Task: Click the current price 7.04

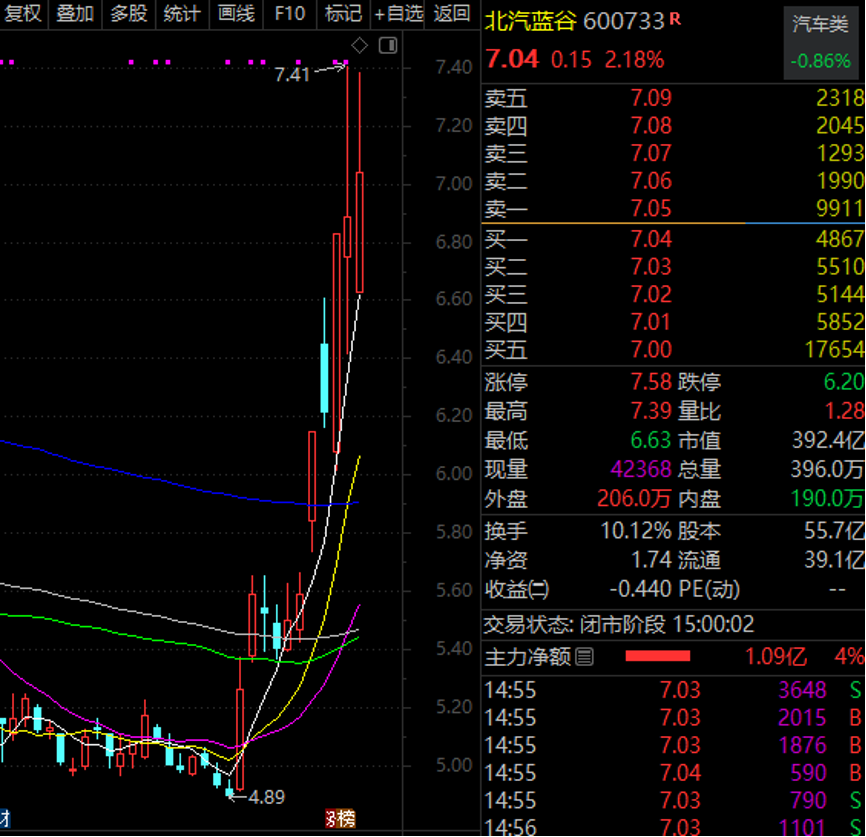Action: [512, 59]
